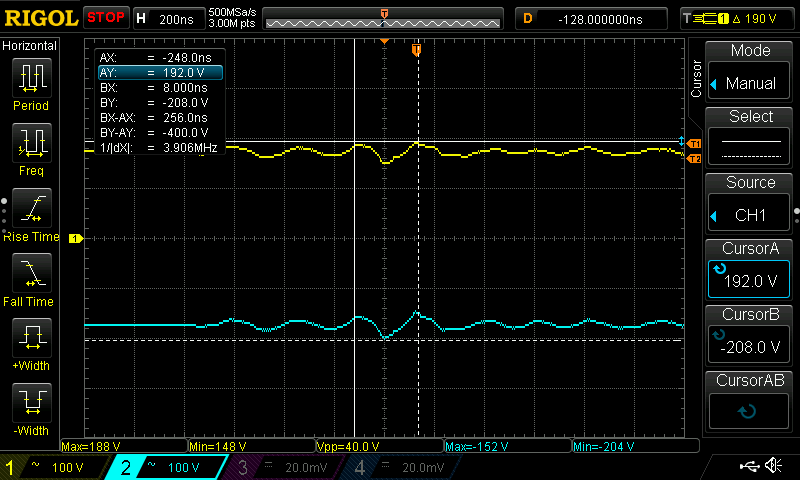Click the speaker sound icon
The image size is (800, 480).
coord(773,466)
